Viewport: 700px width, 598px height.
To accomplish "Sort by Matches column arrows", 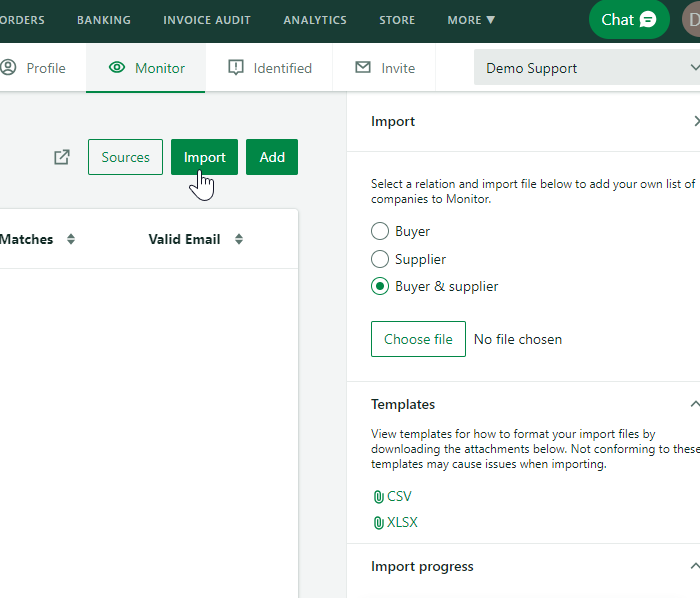I will click(71, 239).
